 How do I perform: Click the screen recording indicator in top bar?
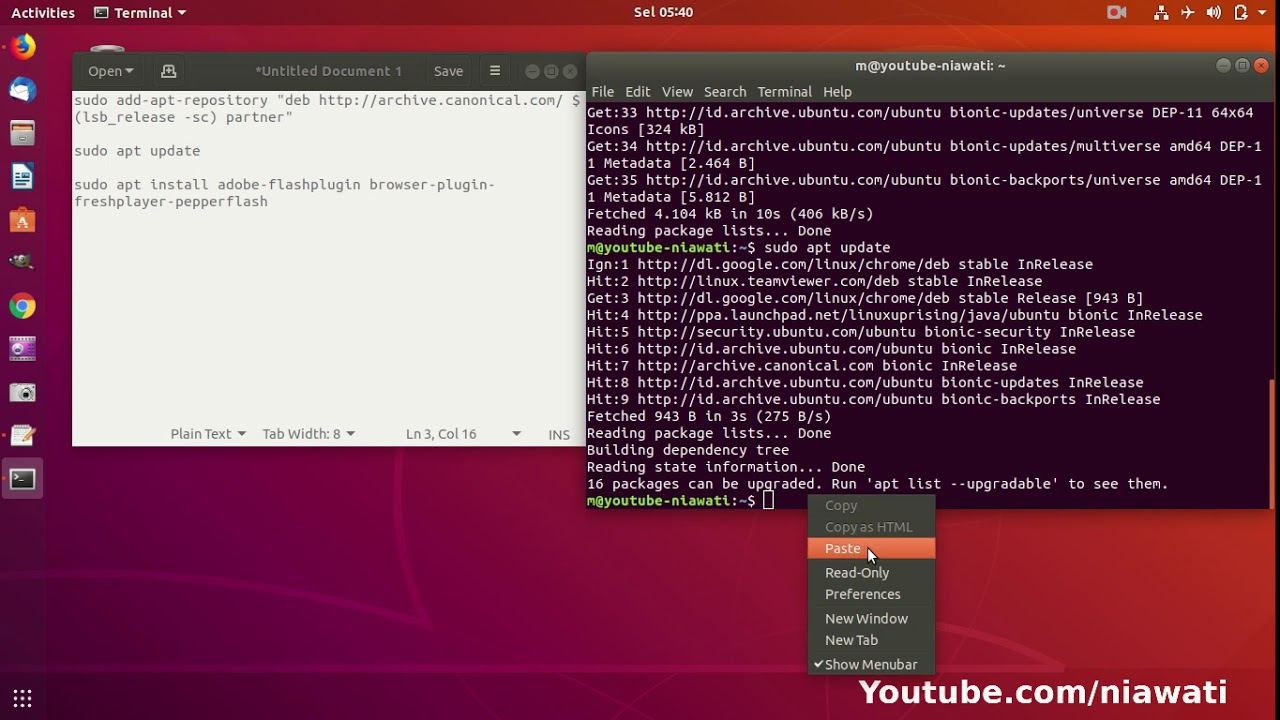click(1117, 12)
